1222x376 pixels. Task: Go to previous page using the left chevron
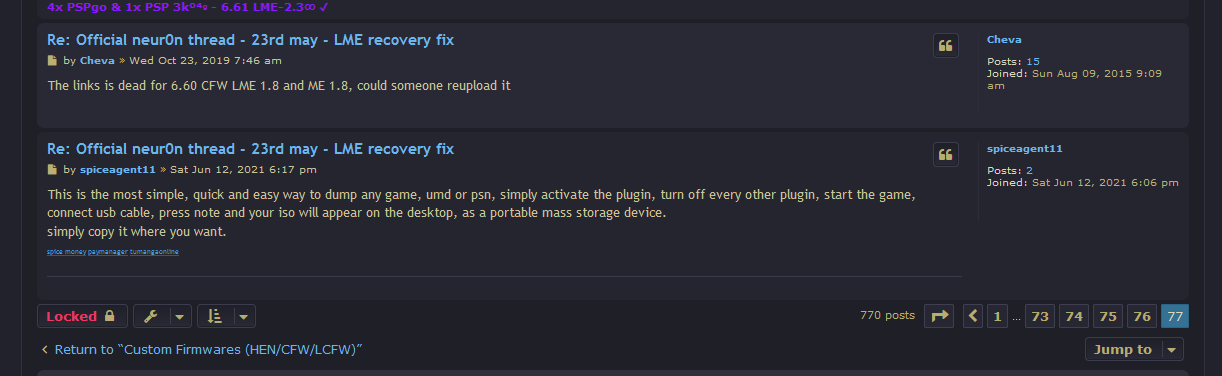973,316
